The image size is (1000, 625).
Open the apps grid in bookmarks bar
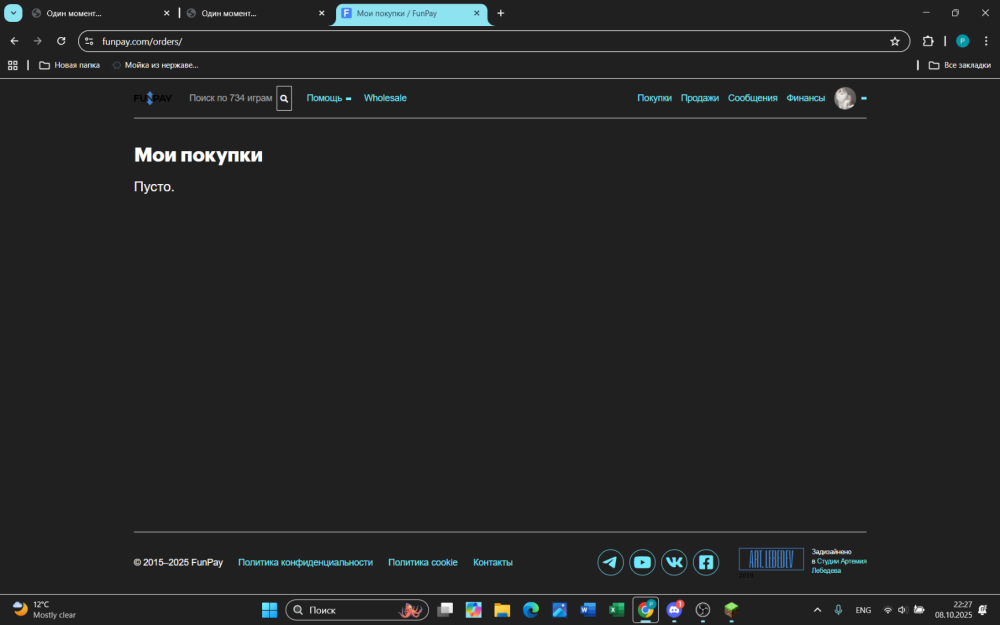pos(13,65)
